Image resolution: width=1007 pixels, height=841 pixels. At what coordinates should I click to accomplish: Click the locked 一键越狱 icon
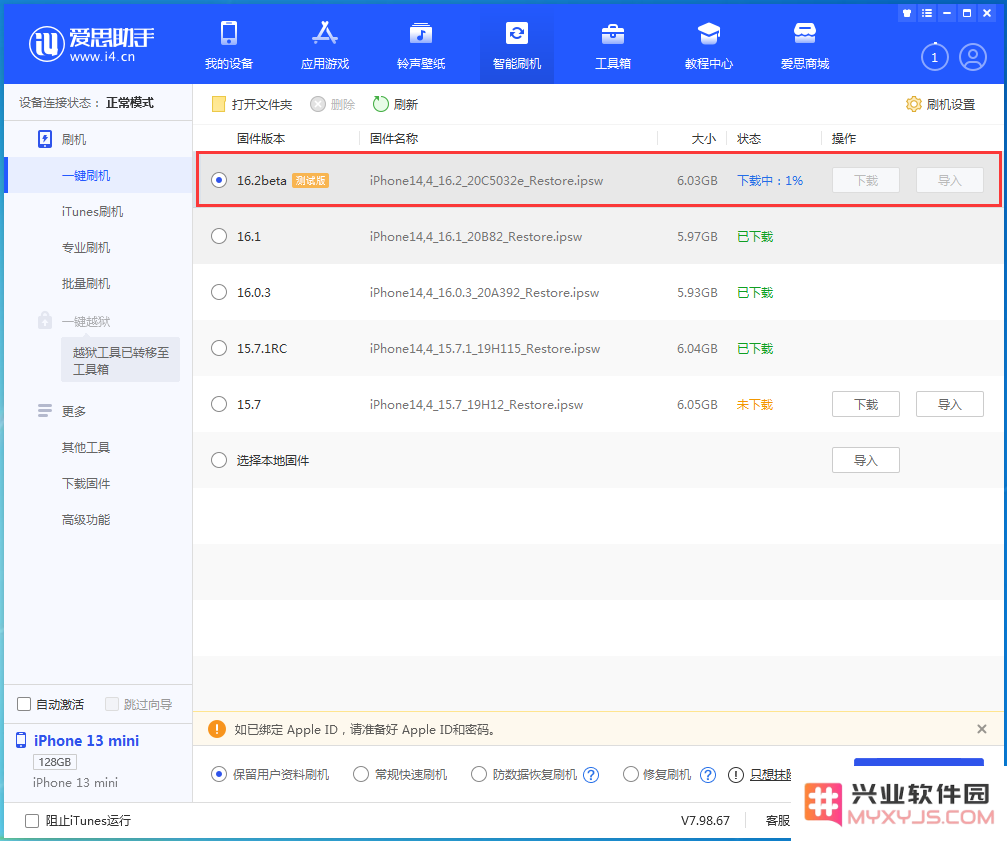[45, 320]
